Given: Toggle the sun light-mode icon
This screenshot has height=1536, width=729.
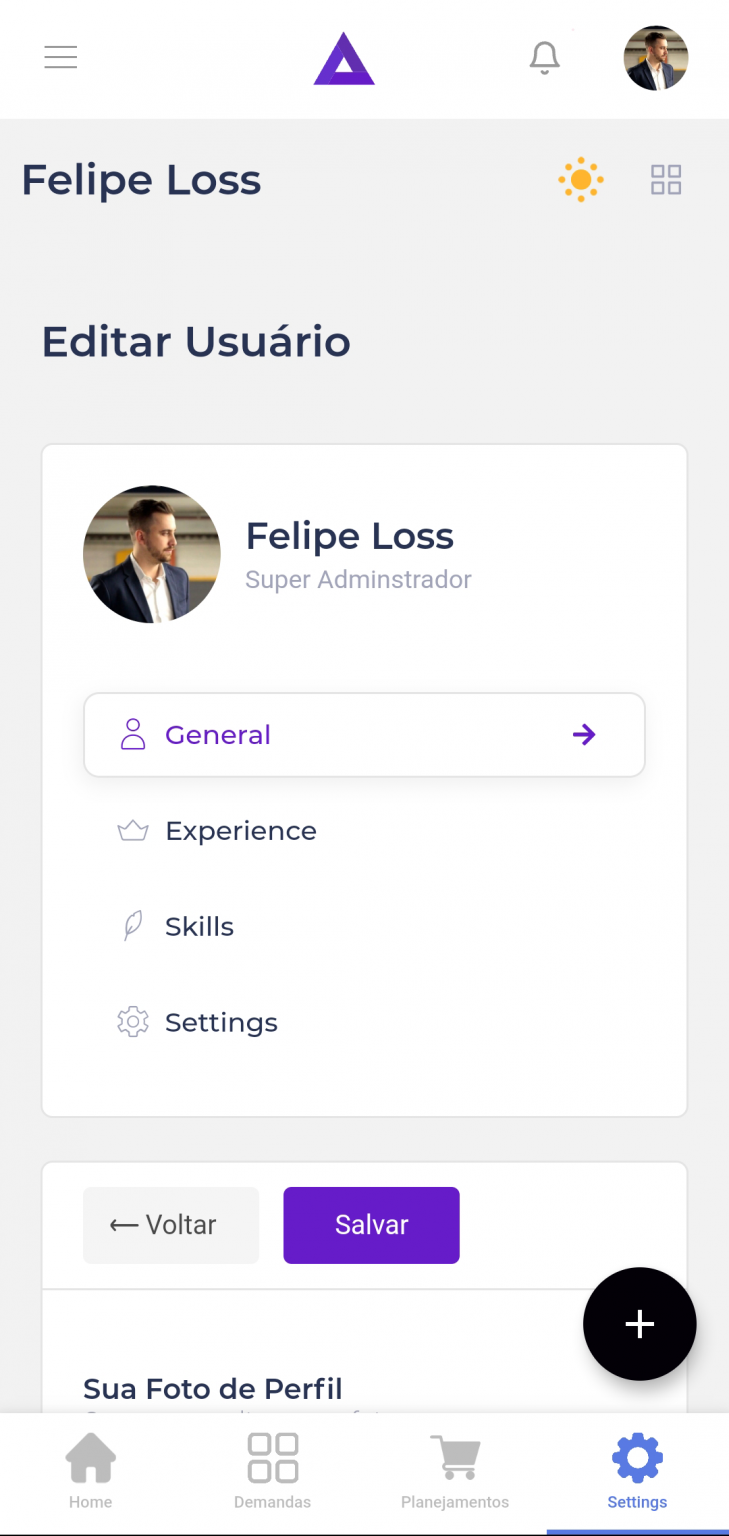Looking at the screenshot, I should [x=581, y=180].
